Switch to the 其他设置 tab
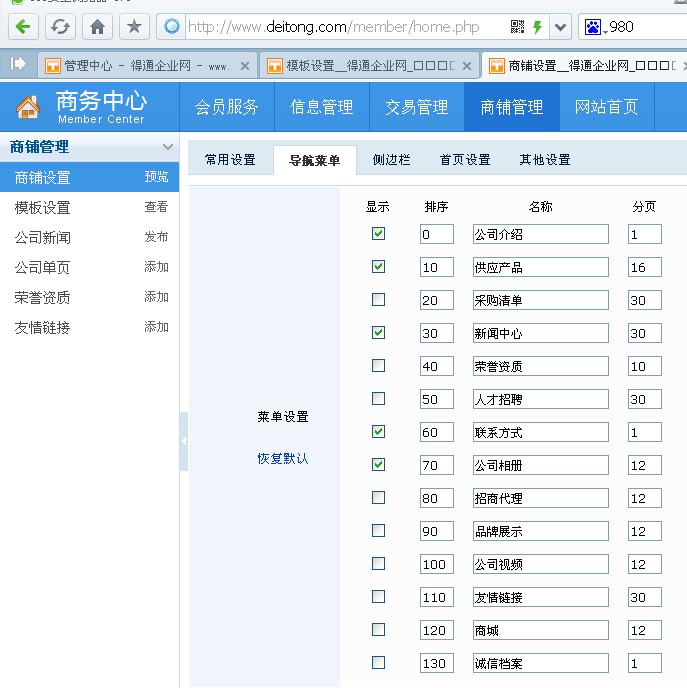Image resolution: width=687 pixels, height=688 pixels. pos(545,160)
